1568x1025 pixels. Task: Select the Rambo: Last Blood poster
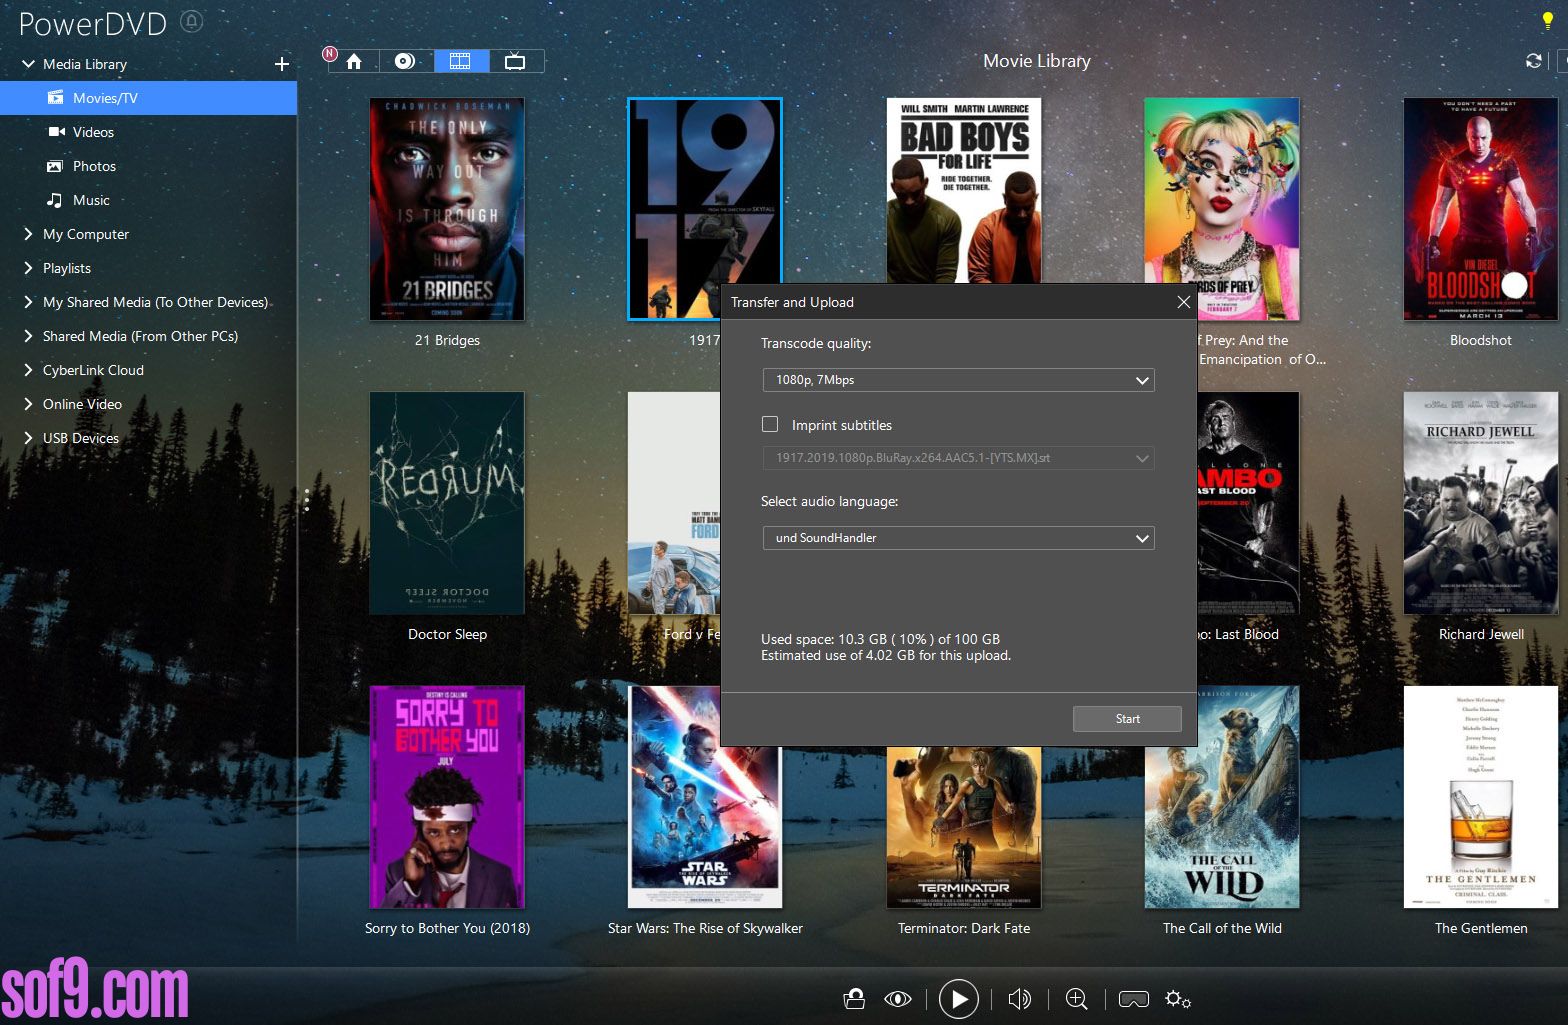(x=1248, y=503)
